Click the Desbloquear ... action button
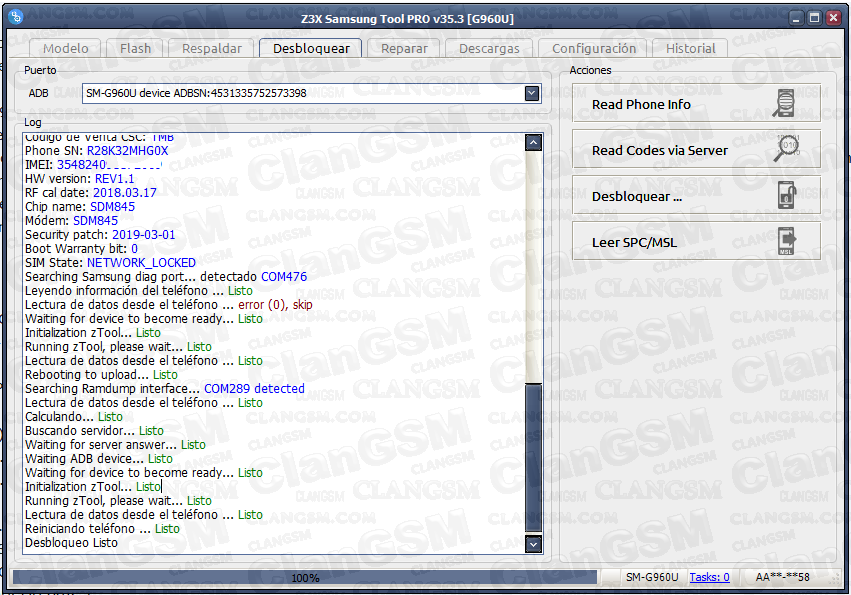This screenshot has width=851, height=595. 696,195
